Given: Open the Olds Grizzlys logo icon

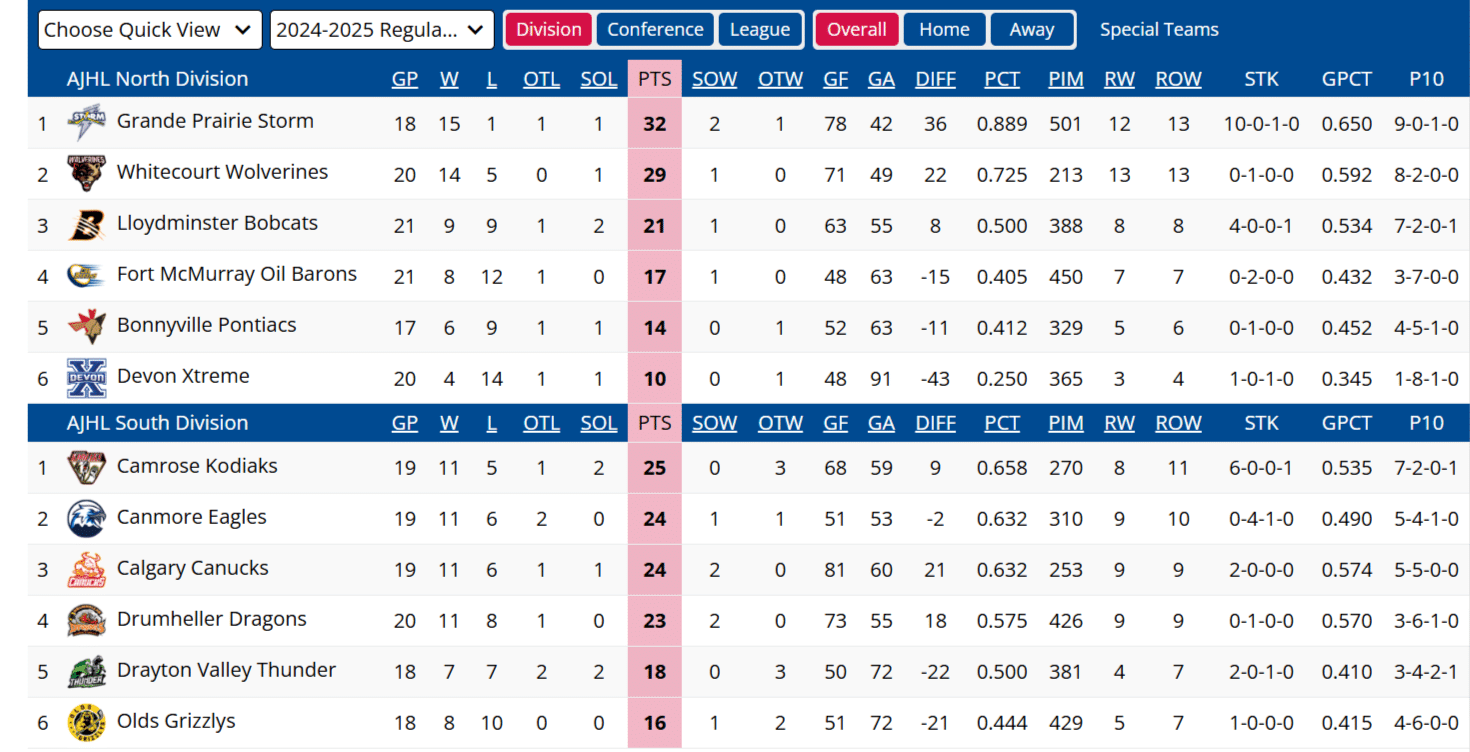Looking at the screenshot, I should pyautogui.click(x=86, y=722).
